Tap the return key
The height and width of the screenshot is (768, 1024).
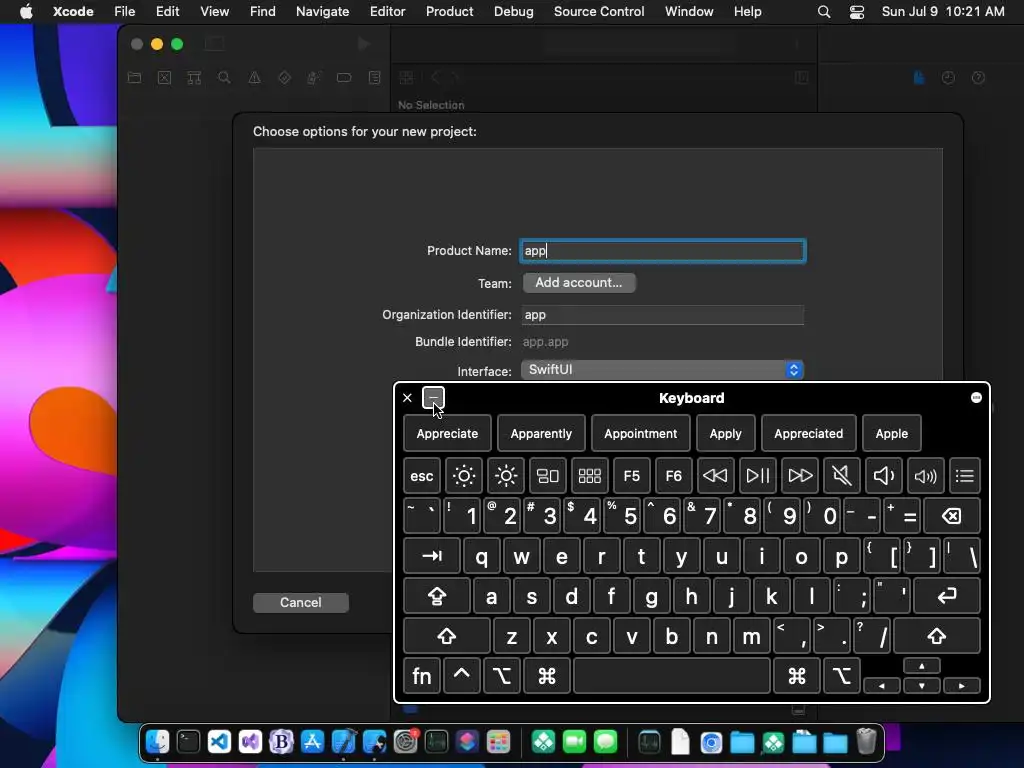tap(947, 596)
